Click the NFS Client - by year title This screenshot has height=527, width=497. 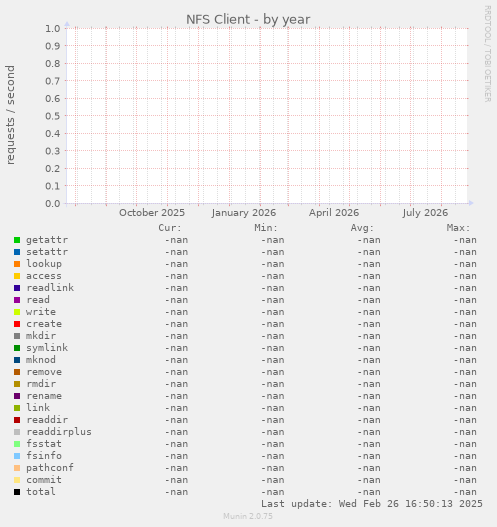coord(248,19)
